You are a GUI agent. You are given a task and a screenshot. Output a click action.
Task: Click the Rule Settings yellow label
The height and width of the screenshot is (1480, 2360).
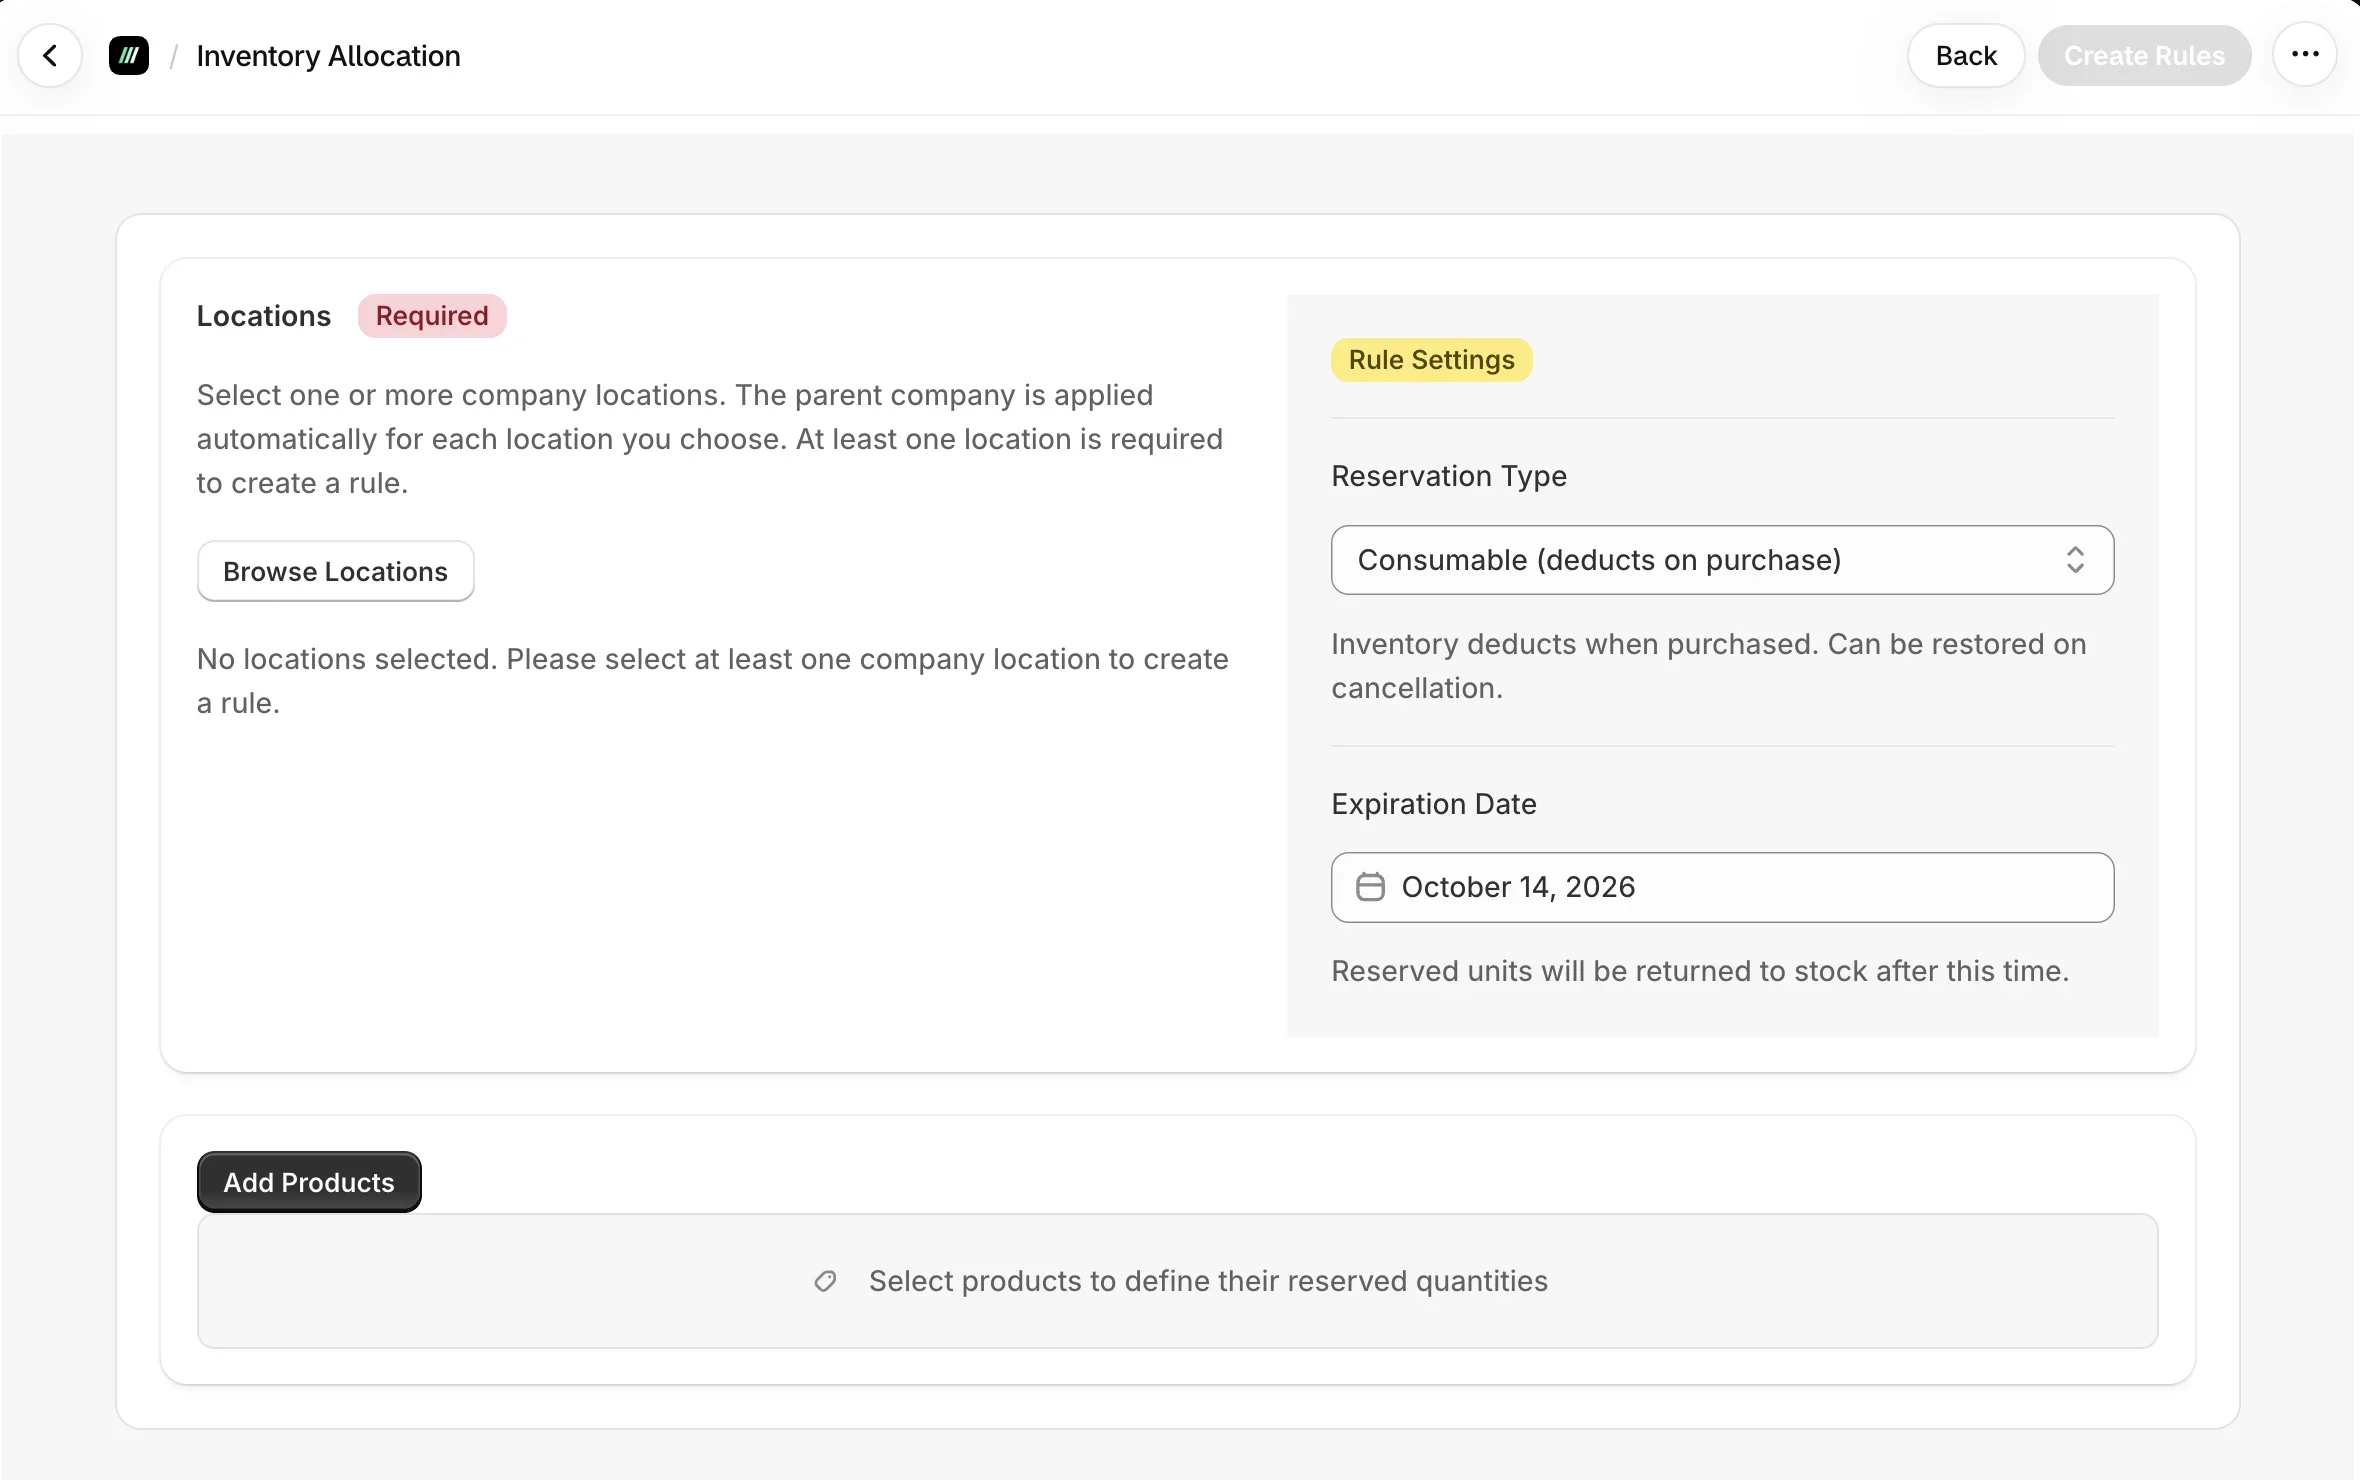[x=1431, y=360]
